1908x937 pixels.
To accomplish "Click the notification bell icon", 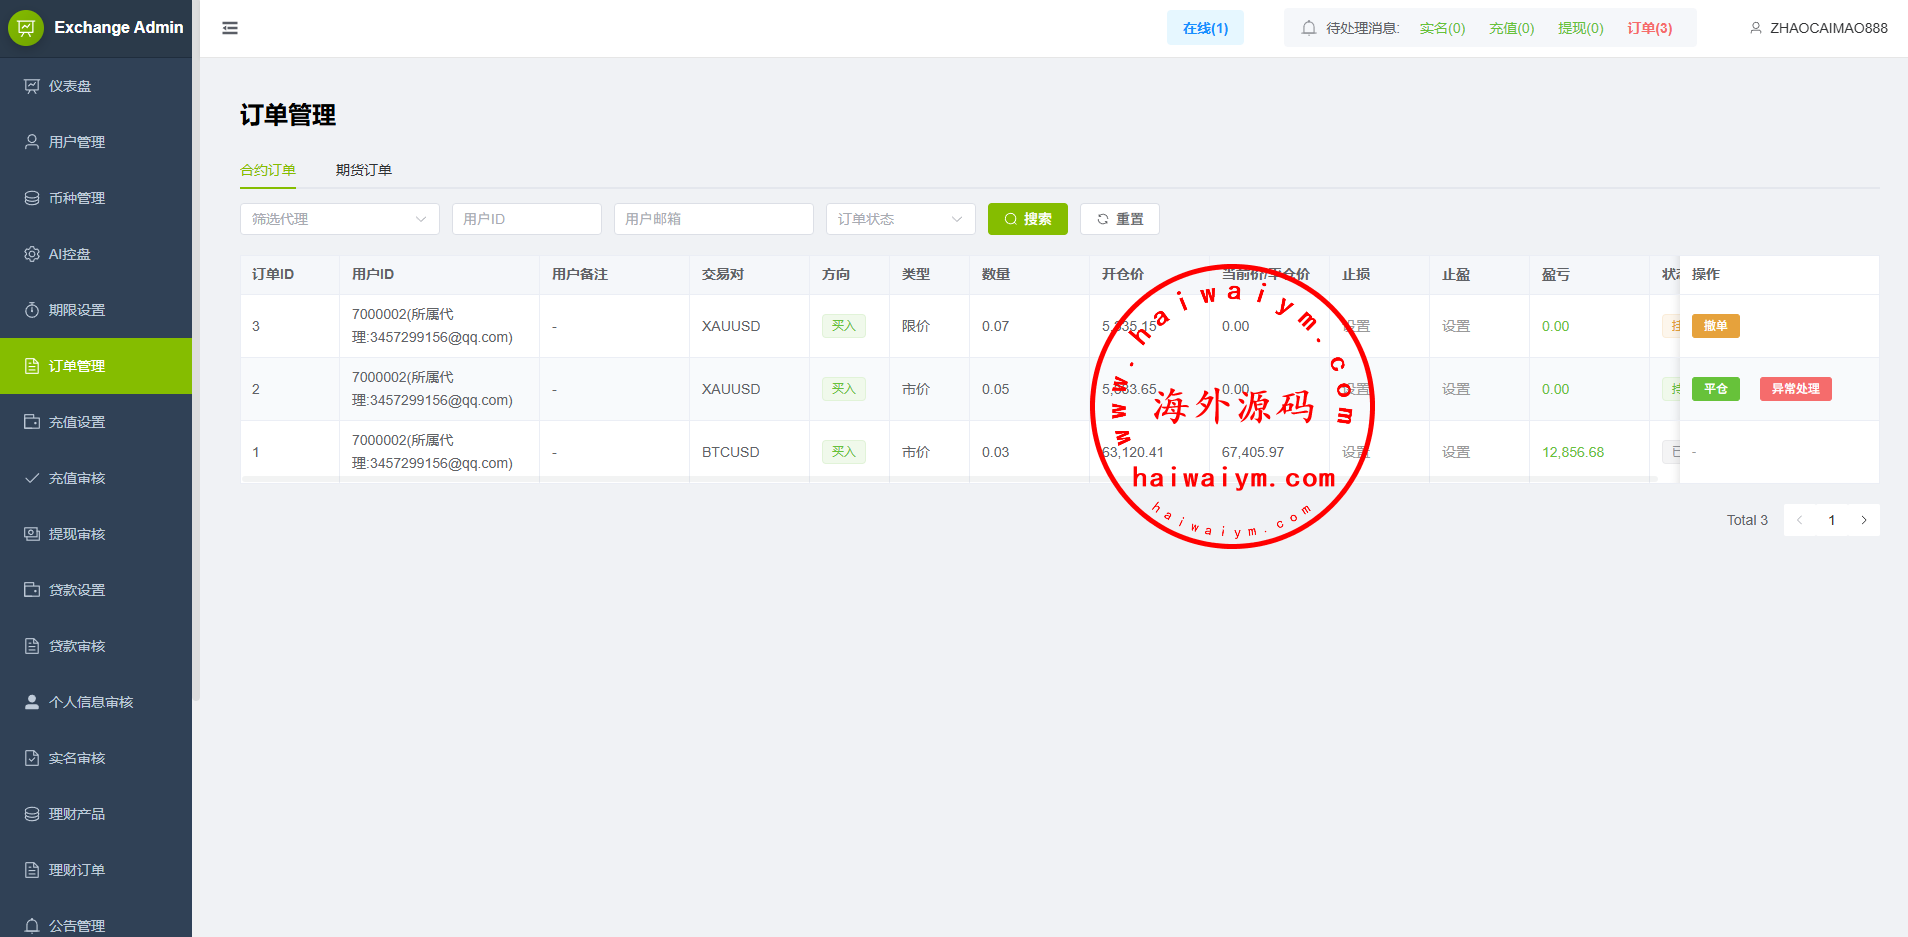I will 1308,28.
